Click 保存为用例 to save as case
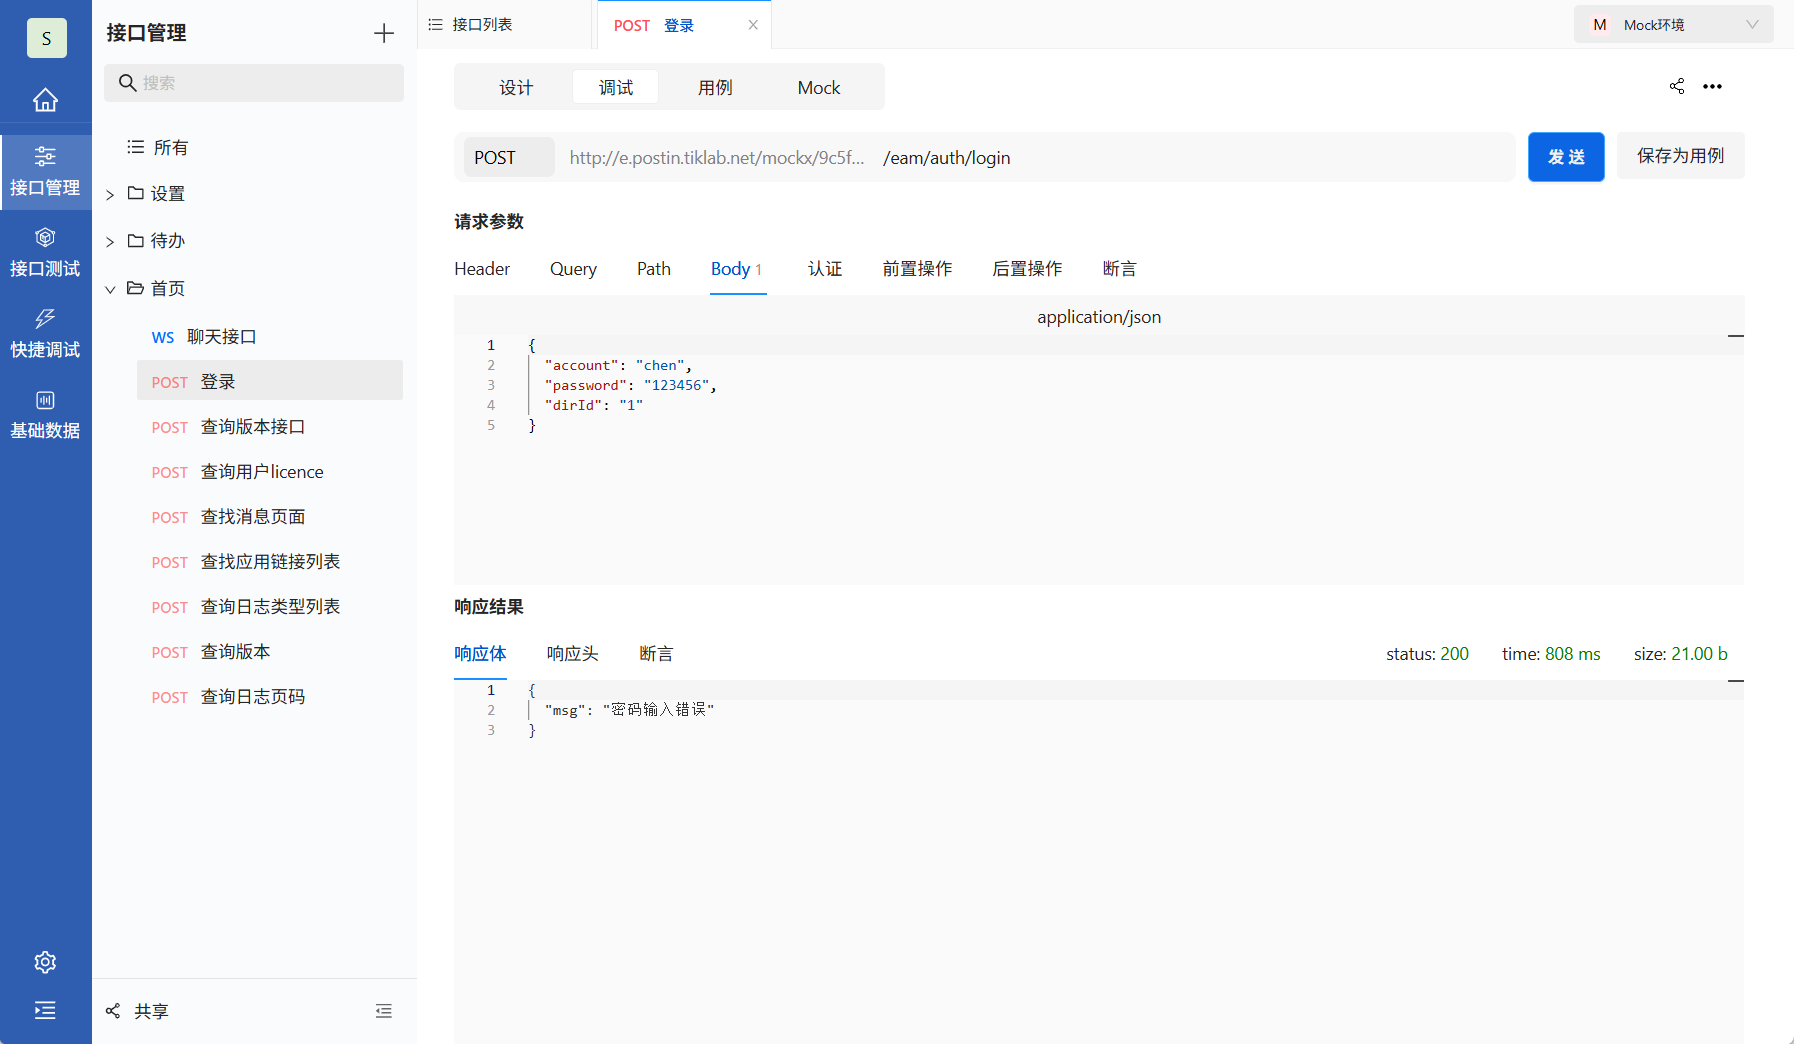 tap(1680, 155)
